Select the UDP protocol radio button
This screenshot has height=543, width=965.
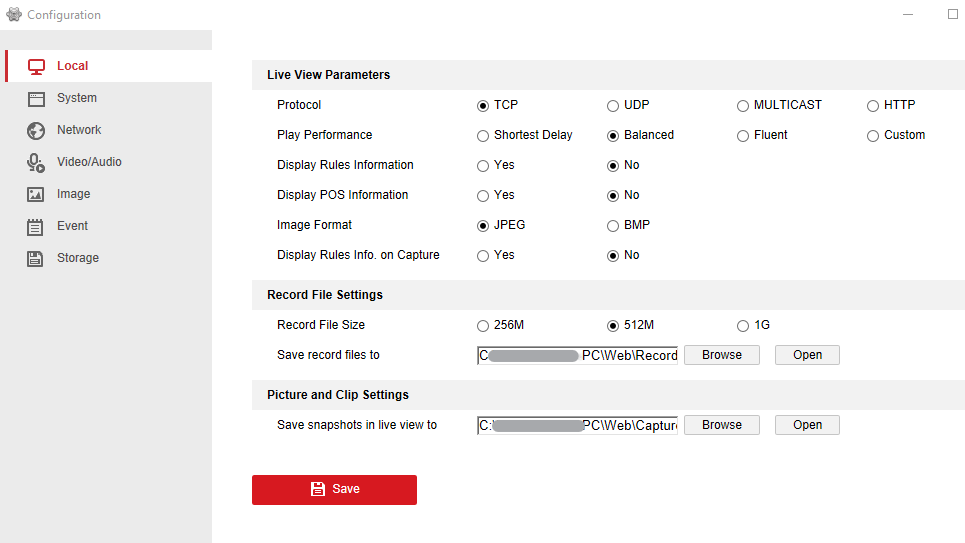point(613,105)
